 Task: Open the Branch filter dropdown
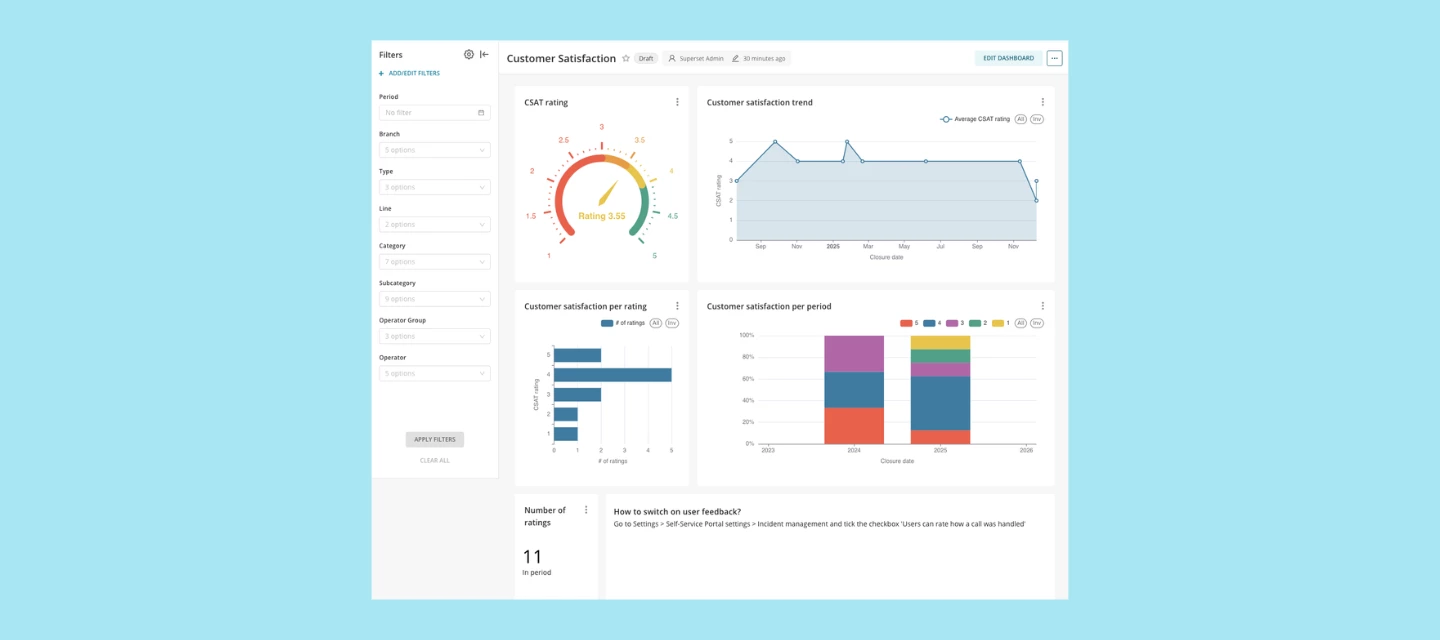pyautogui.click(x=433, y=149)
